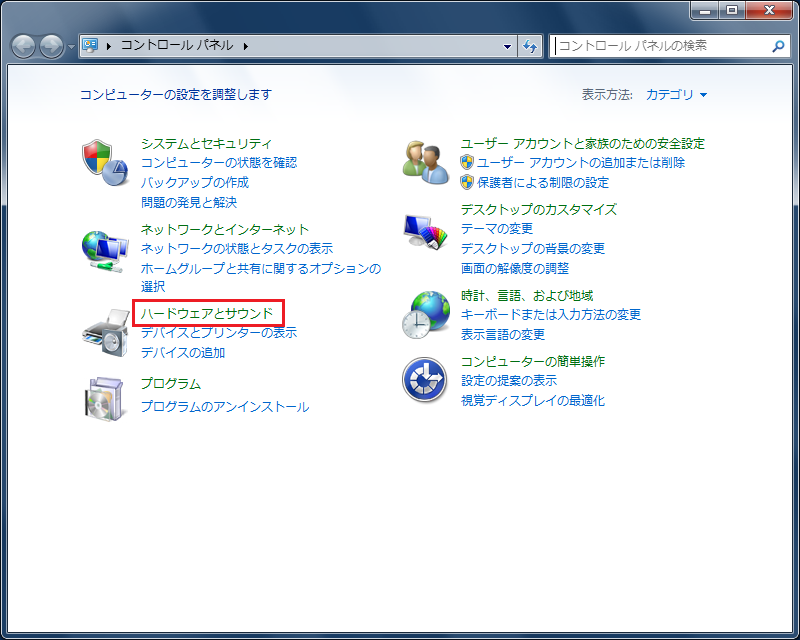800x640 pixels.
Task: Click the Desktop Customization monitor icon
Action: click(426, 232)
